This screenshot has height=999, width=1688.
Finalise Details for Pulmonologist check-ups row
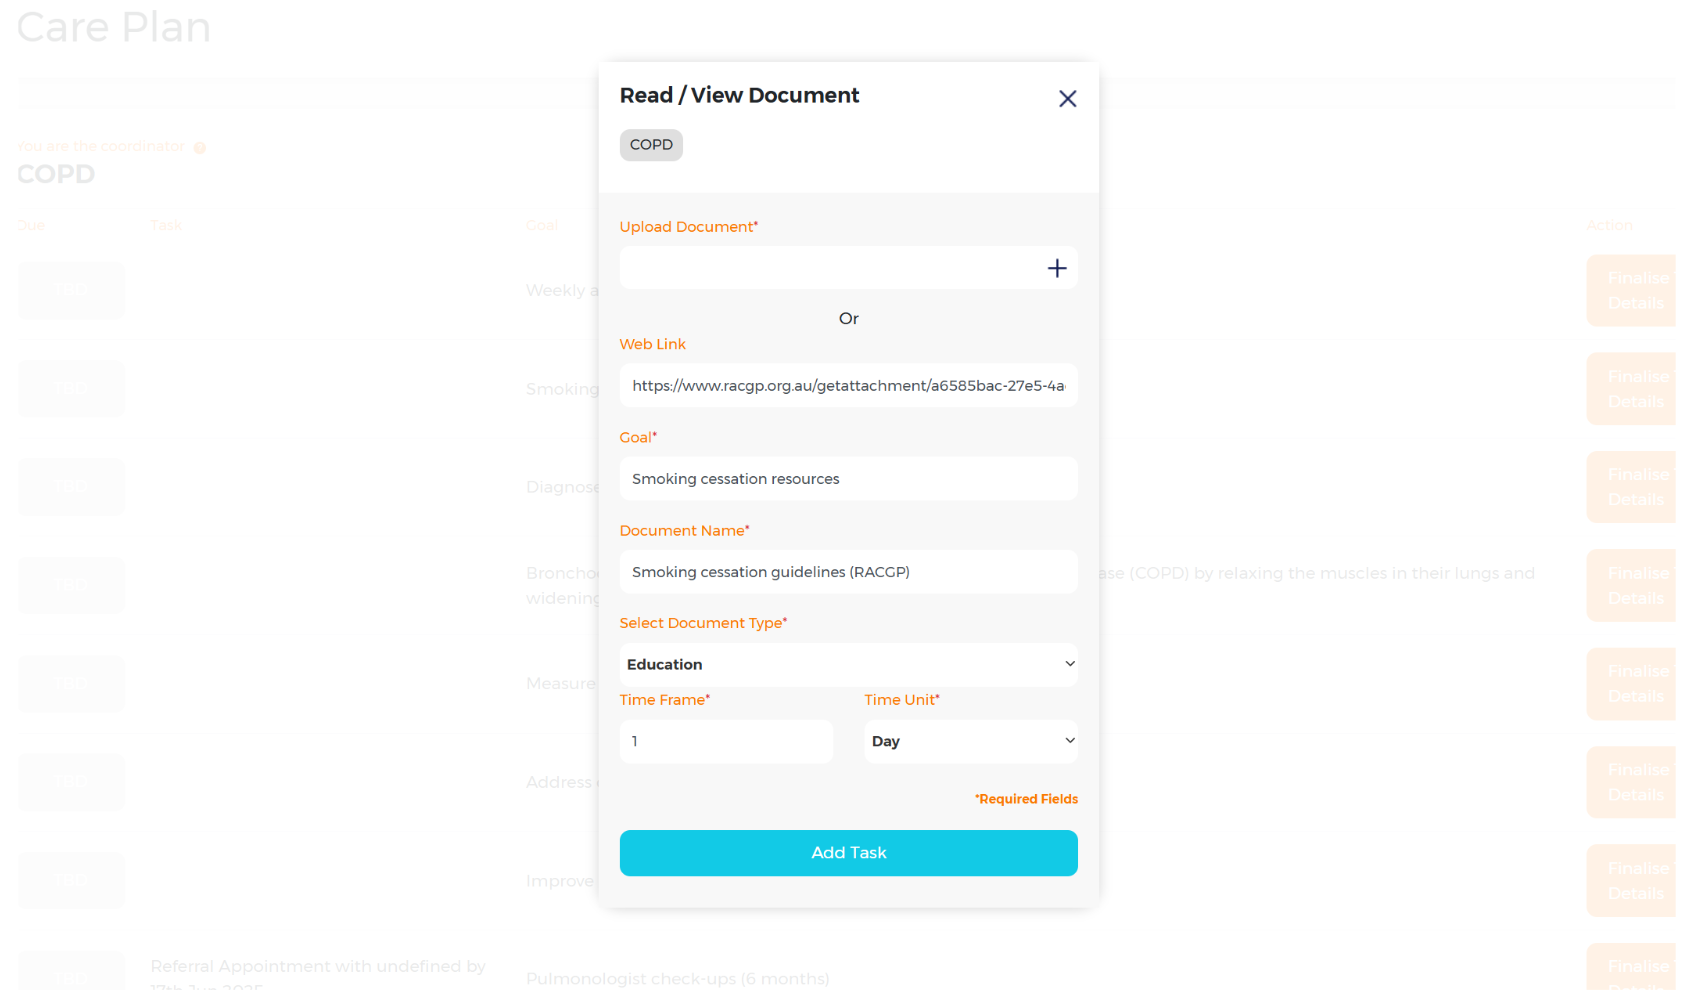point(1632,970)
